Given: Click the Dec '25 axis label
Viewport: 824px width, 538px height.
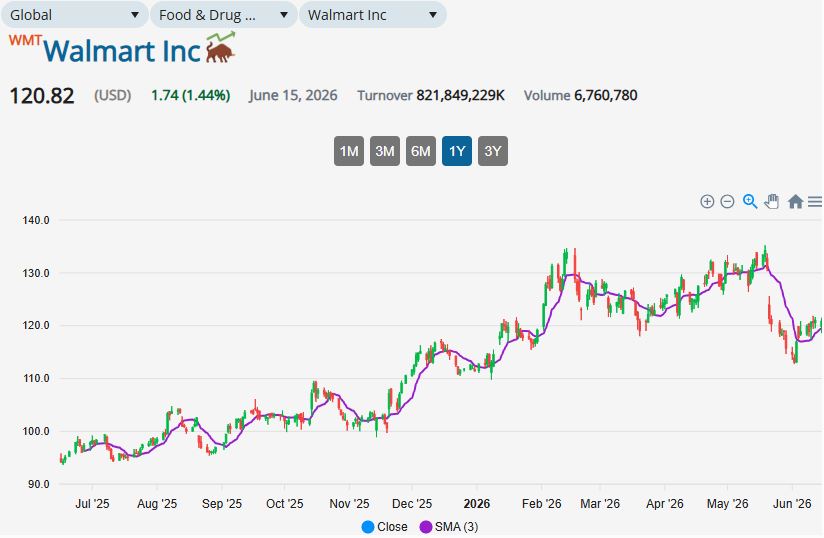Looking at the screenshot, I should [x=412, y=504].
